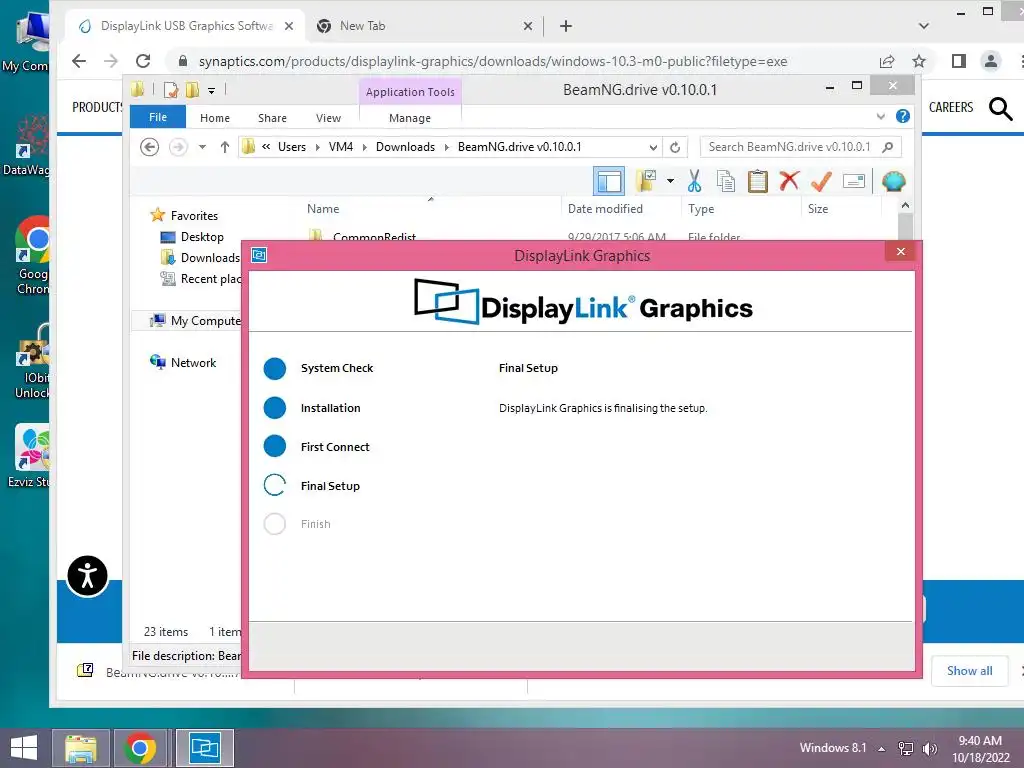Click the DisplayLink Graphics title bar icon
1024x768 pixels.
pyautogui.click(x=259, y=255)
